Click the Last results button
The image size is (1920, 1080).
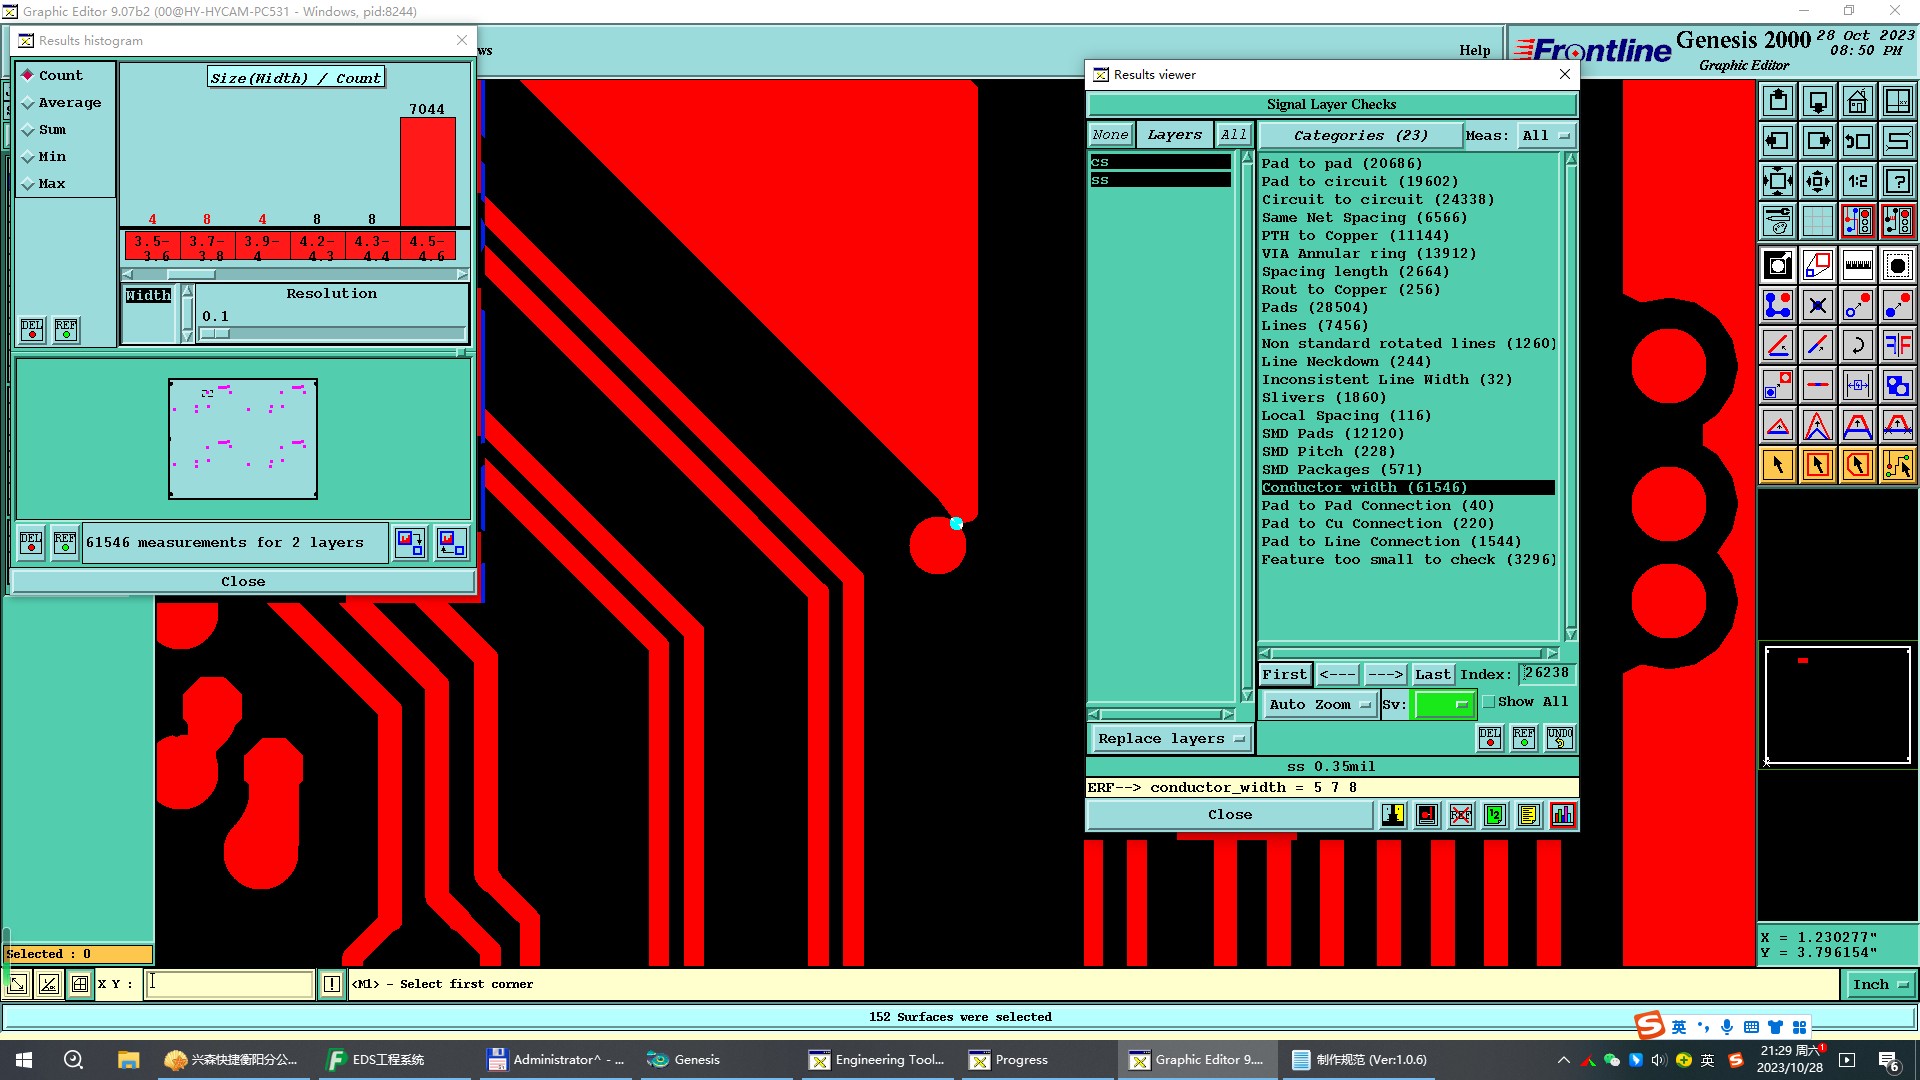pos(1432,675)
